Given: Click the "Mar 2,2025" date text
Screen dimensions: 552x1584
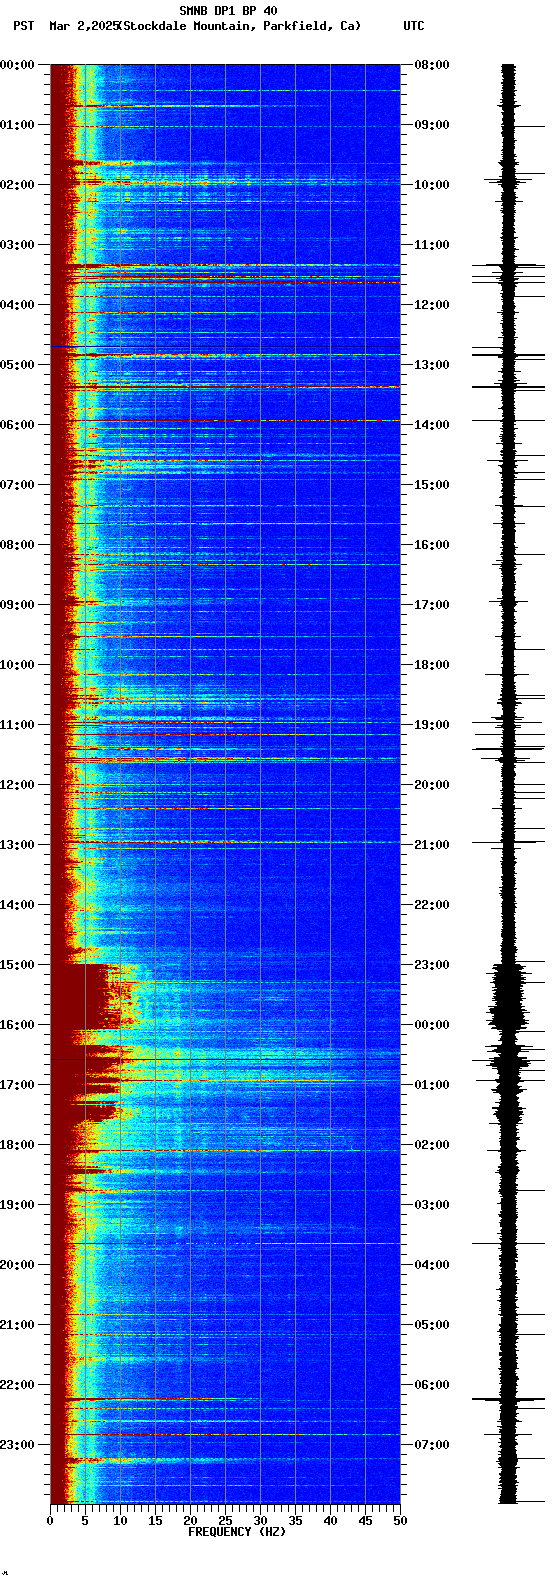Looking at the screenshot, I should [83, 26].
